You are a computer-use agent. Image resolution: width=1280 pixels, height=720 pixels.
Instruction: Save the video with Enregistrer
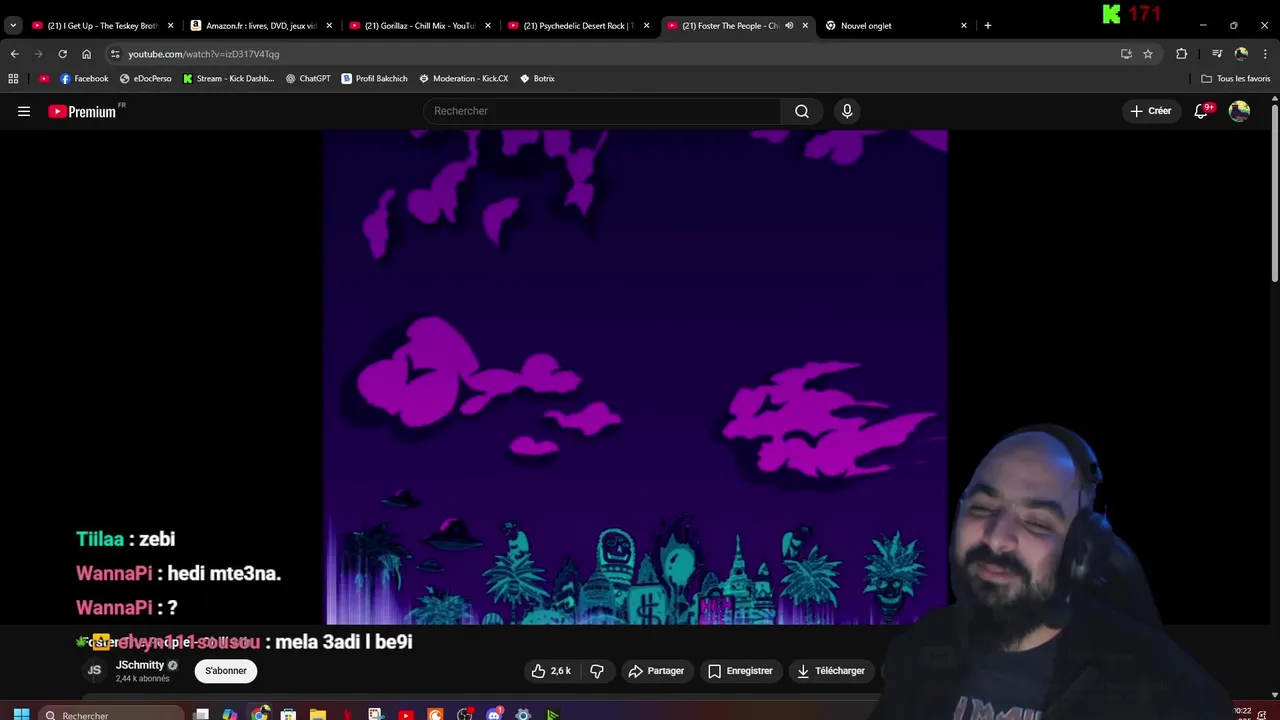point(740,671)
